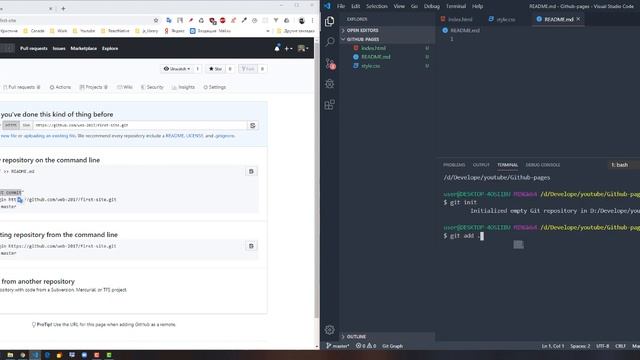Bookmark this page with the star icon

[x=156, y=20]
